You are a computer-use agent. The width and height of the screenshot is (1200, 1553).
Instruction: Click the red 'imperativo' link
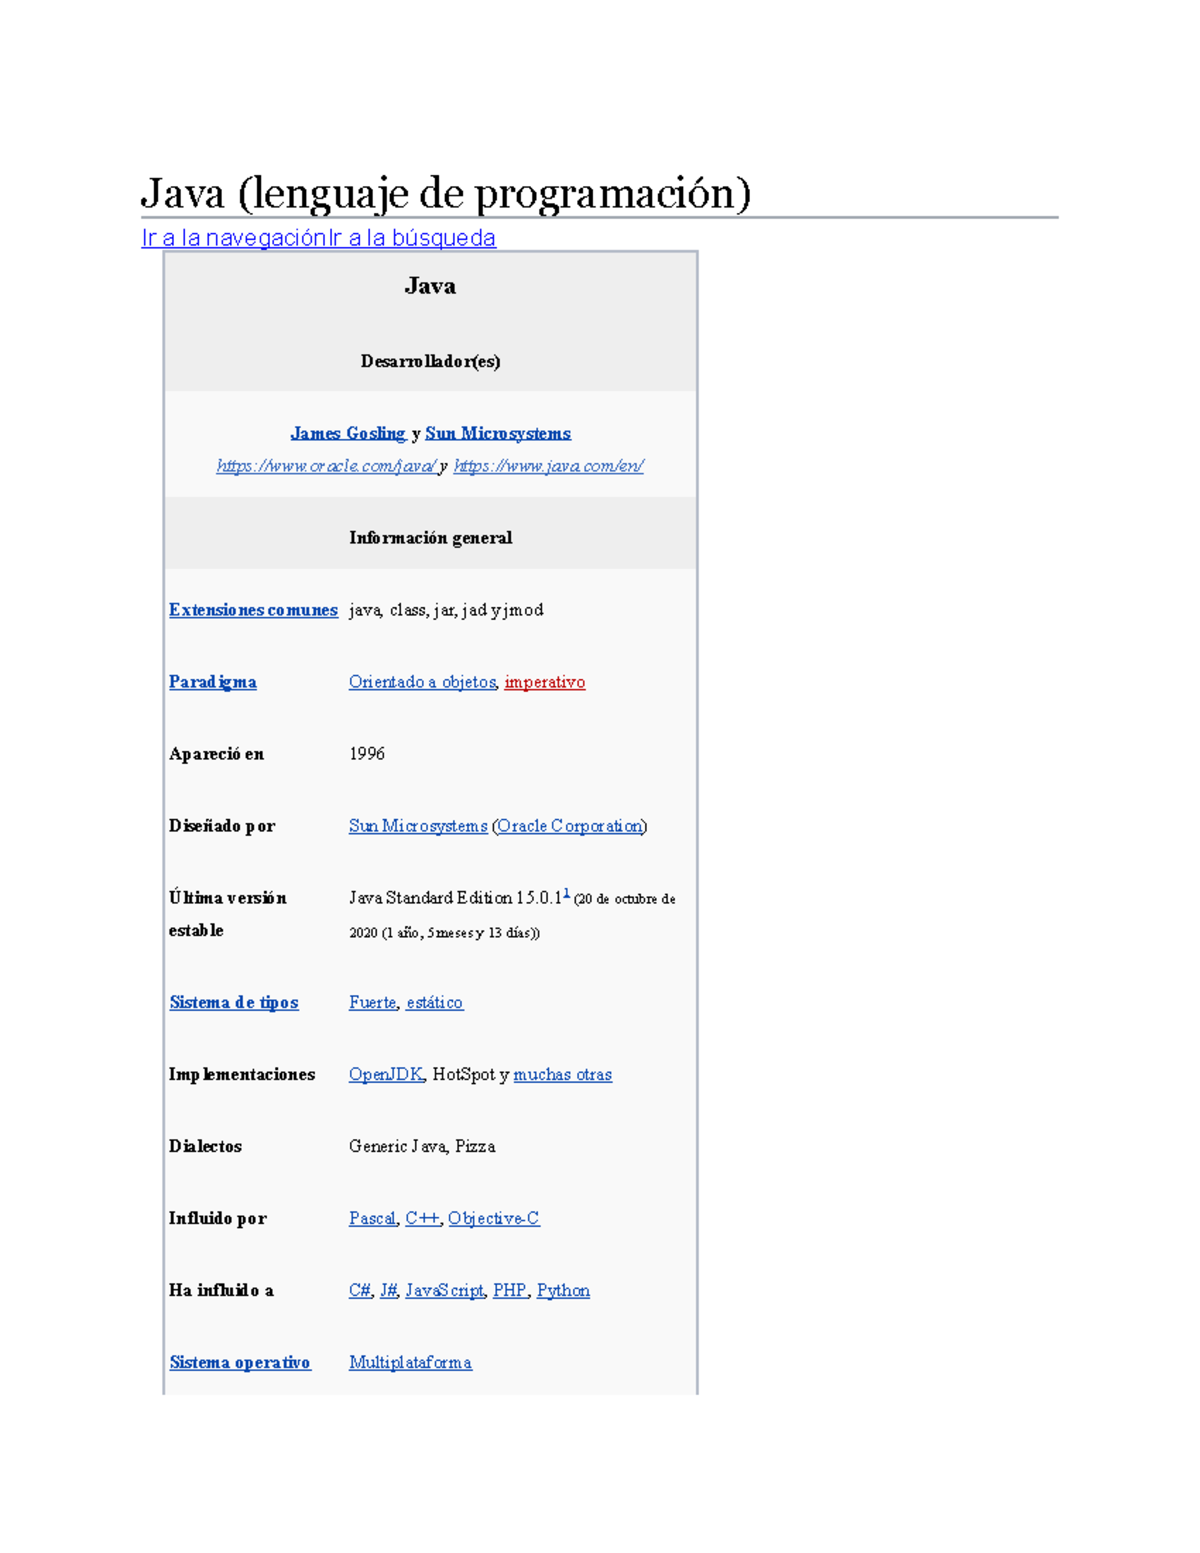click(545, 682)
